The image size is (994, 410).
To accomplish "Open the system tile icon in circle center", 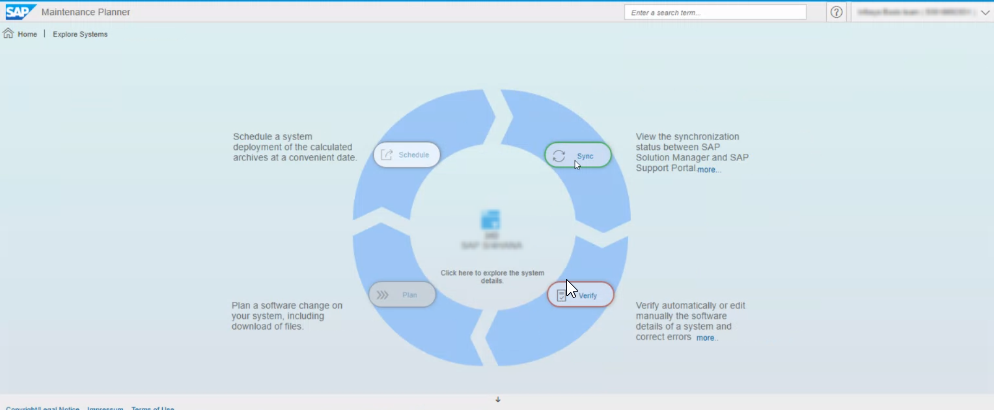I will (x=491, y=220).
